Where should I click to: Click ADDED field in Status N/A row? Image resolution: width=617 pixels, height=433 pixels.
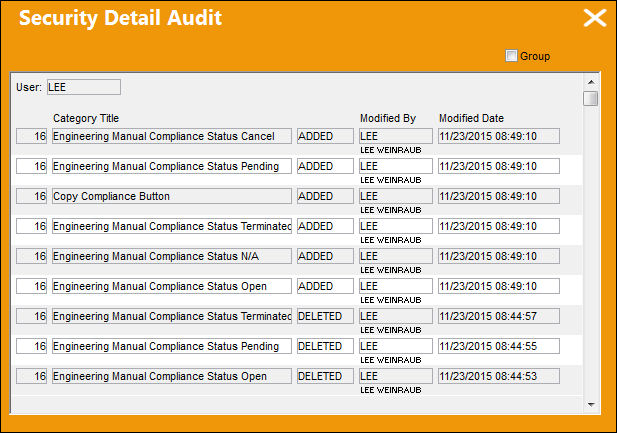pyautogui.click(x=325, y=256)
